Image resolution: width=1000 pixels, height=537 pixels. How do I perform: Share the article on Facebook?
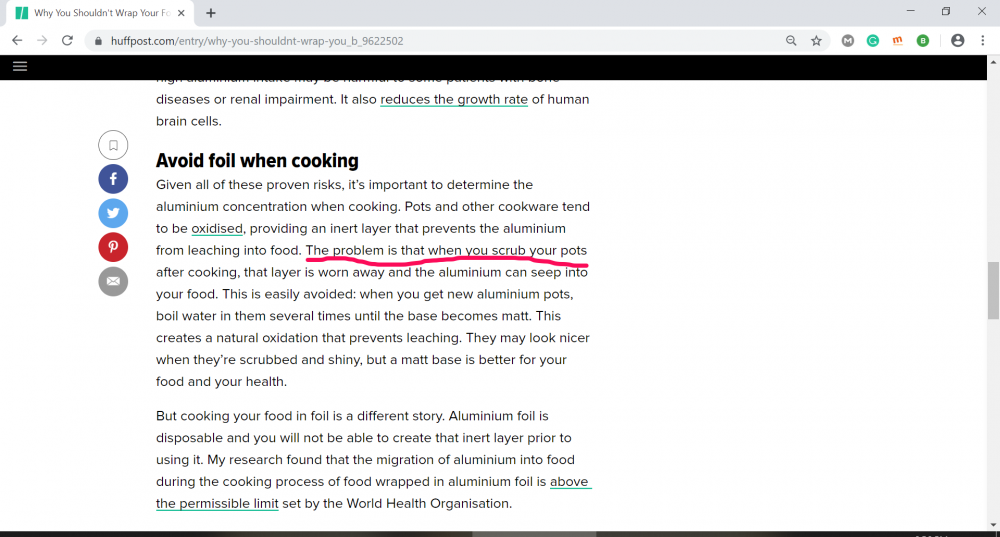coord(113,179)
